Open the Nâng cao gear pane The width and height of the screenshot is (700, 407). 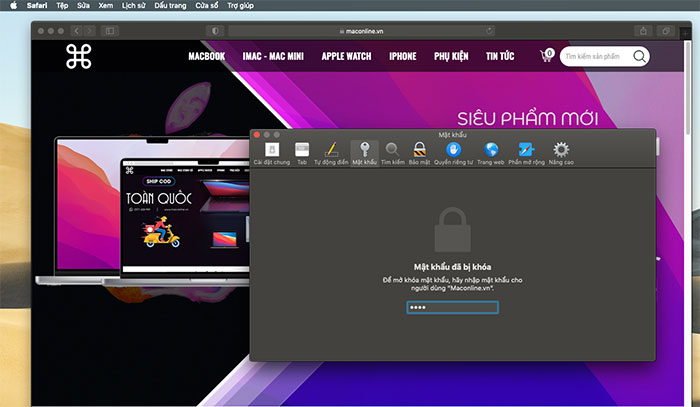pos(561,154)
